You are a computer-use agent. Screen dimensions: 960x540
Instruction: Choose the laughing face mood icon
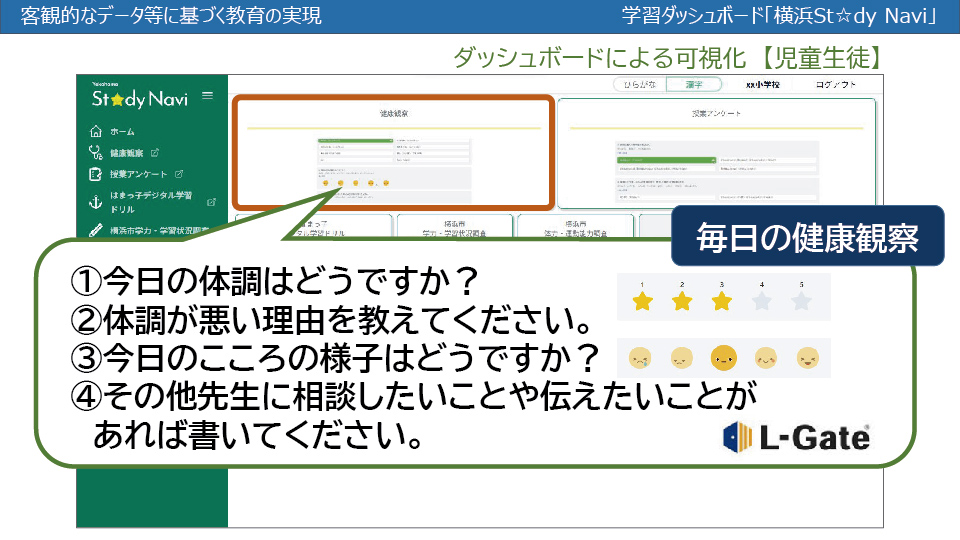pos(808,358)
